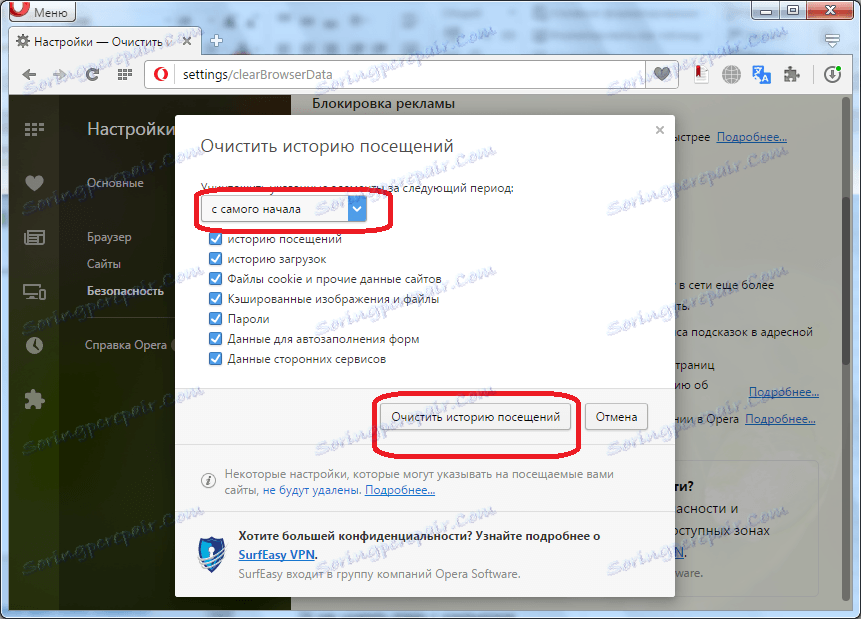Open the Opera Меню button
The image size is (861, 619).
(42, 11)
